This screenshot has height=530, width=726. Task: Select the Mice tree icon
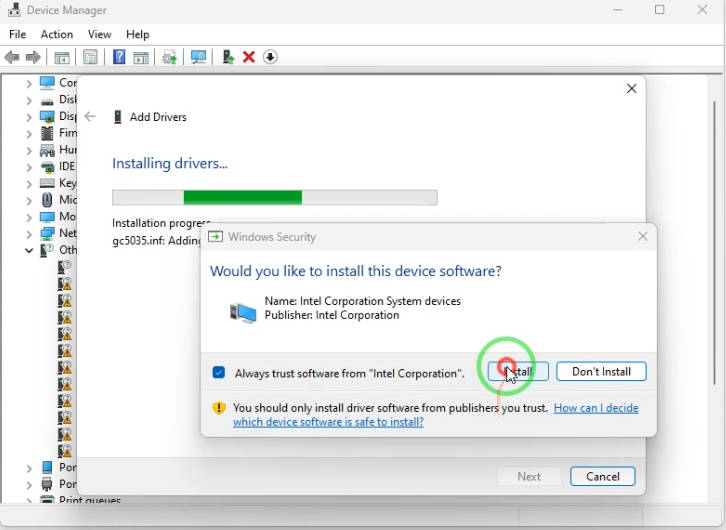(47, 200)
